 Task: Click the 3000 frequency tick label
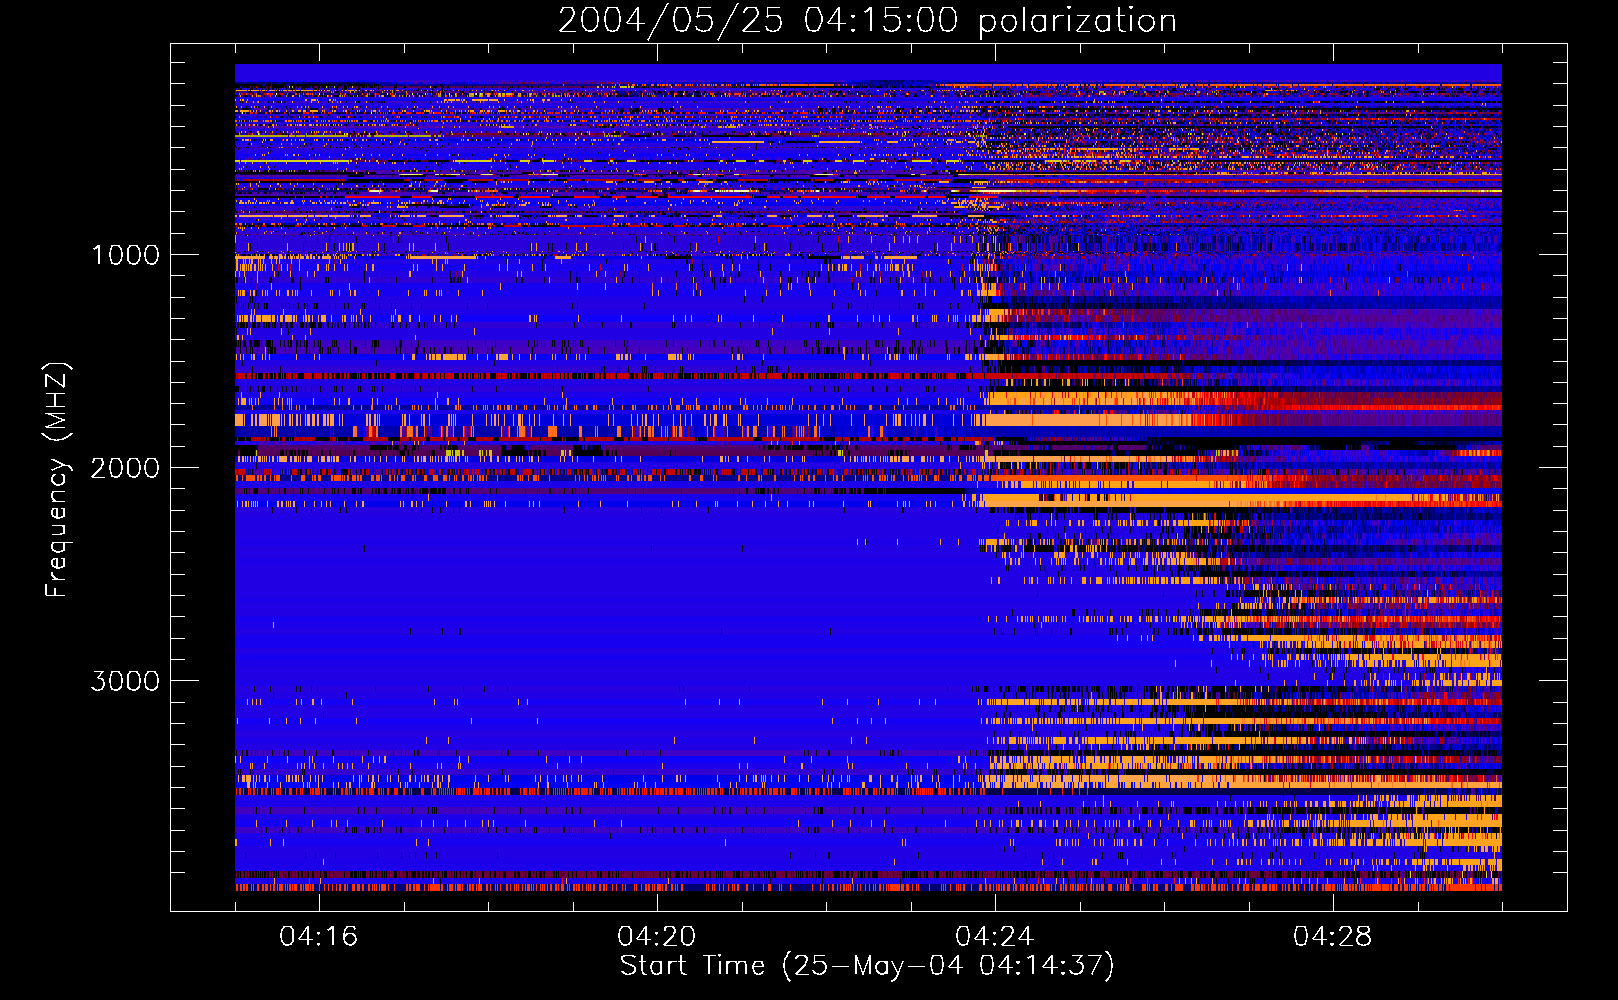point(126,681)
